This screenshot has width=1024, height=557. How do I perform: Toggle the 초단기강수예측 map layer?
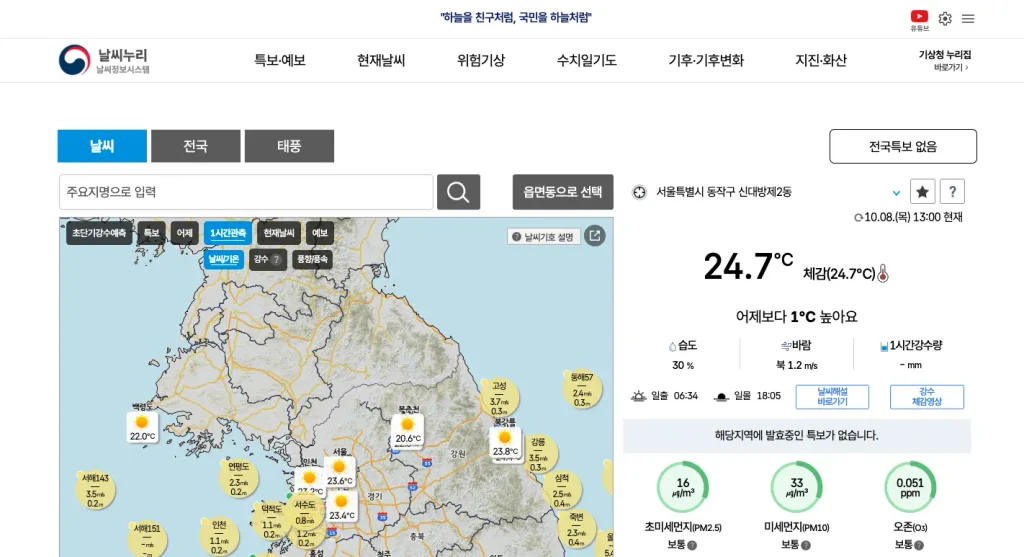pyautogui.click(x=99, y=233)
